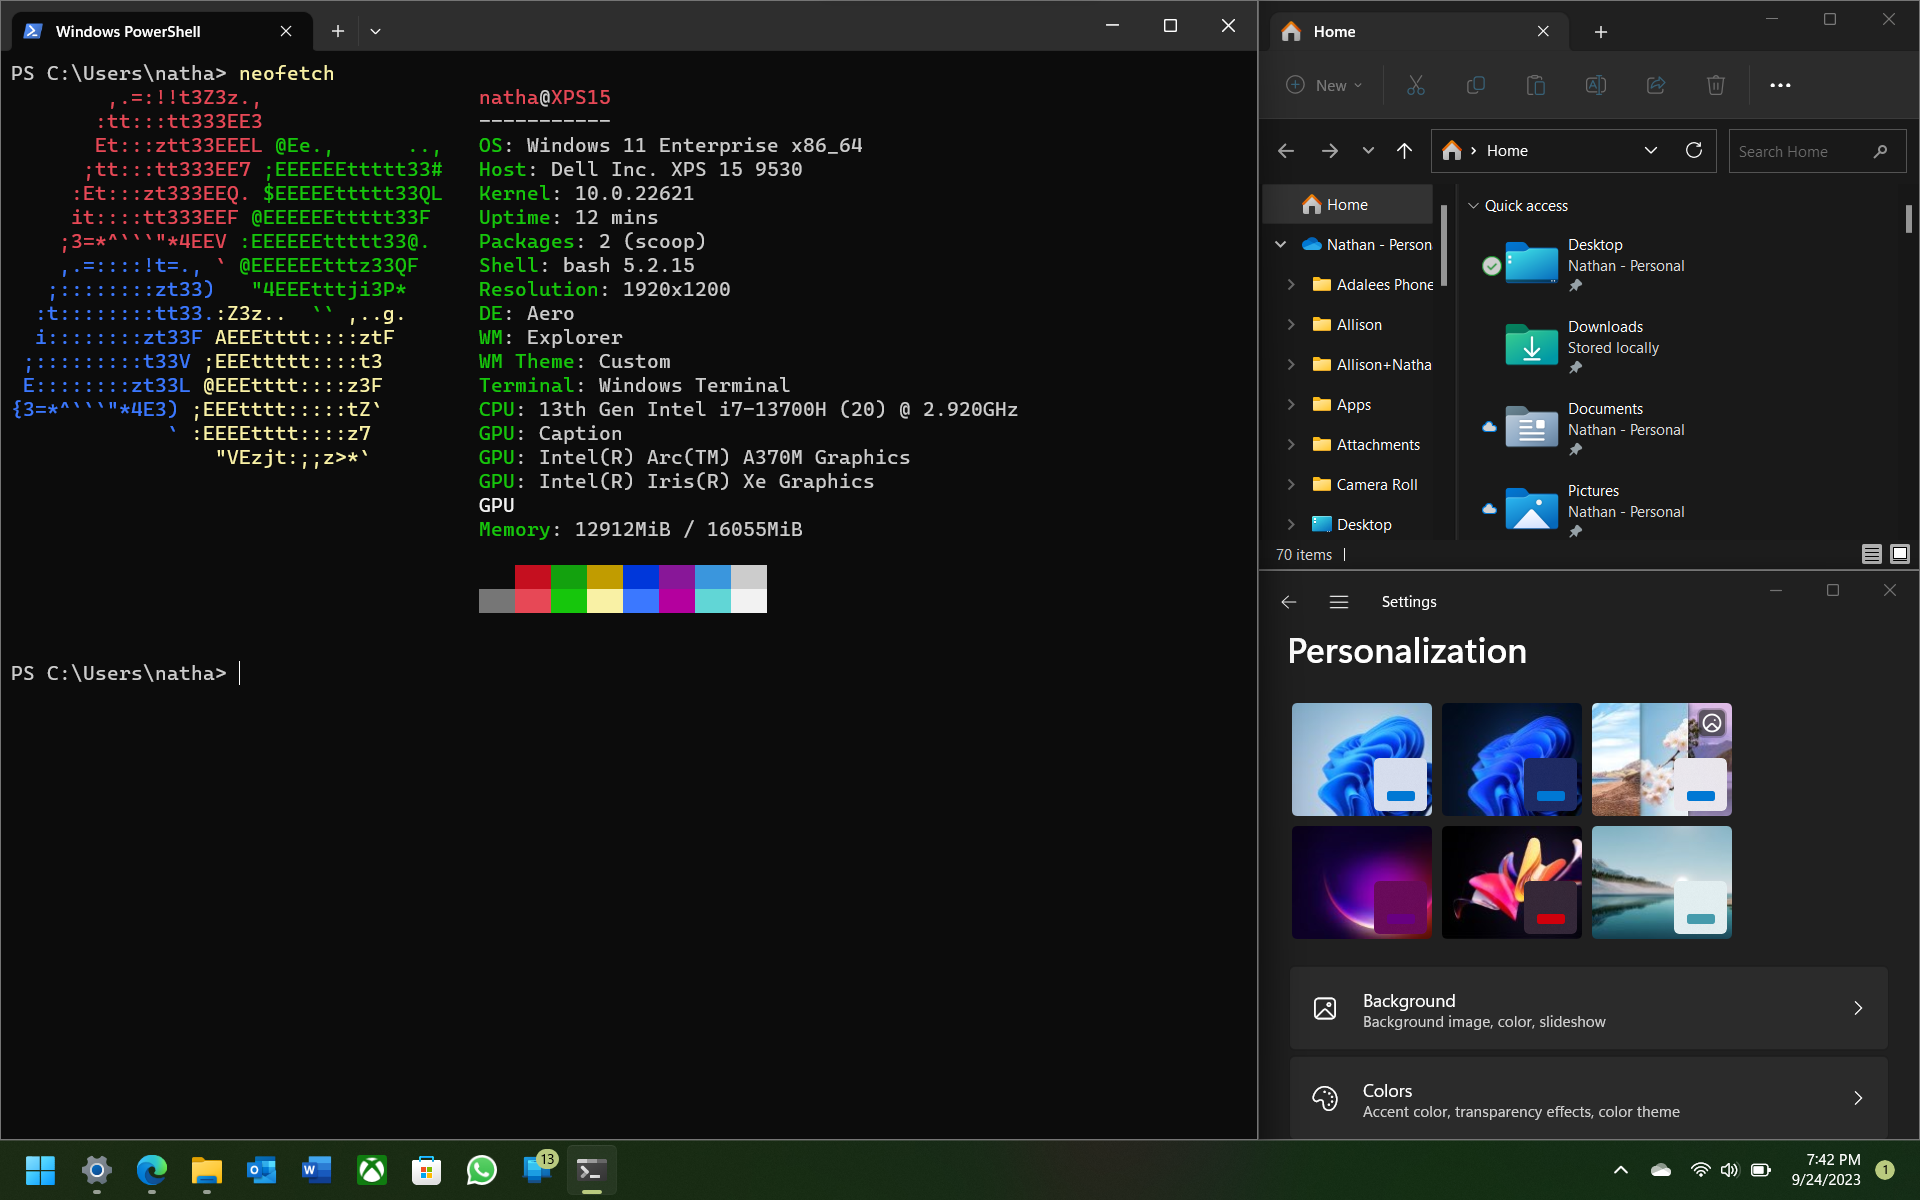
Task: Open Background personalization settings
Action: coord(1588,1009)
